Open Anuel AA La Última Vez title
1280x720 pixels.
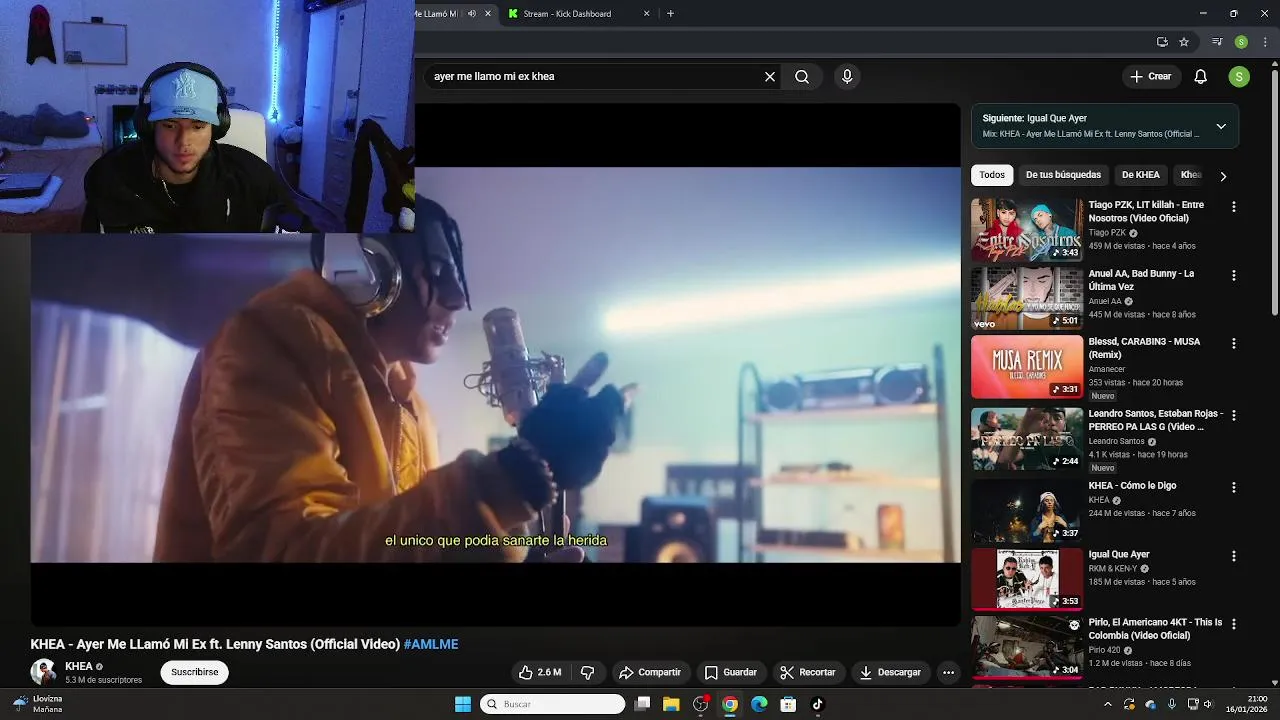click(1141, 280)
